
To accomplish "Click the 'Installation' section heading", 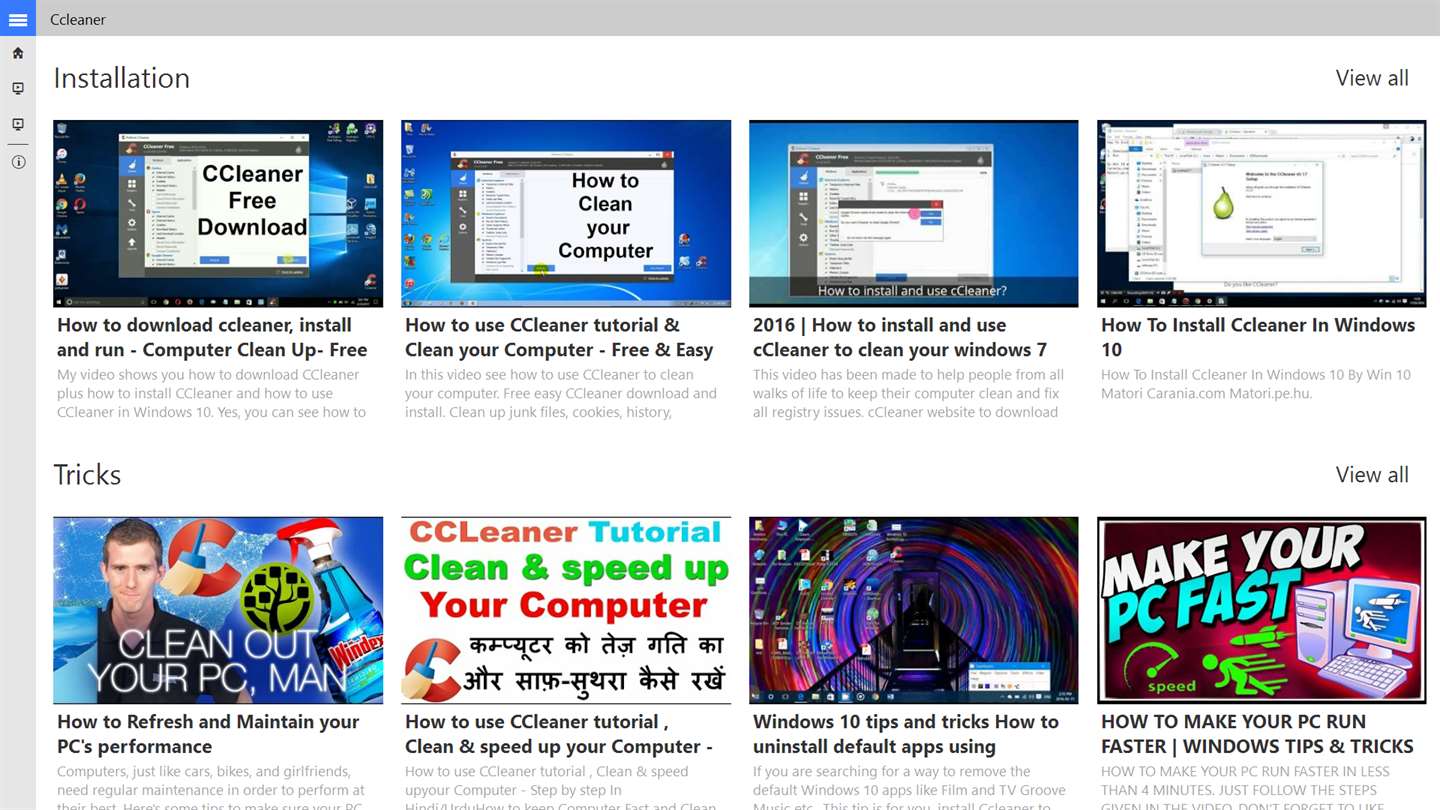I will tap(122, 78).
